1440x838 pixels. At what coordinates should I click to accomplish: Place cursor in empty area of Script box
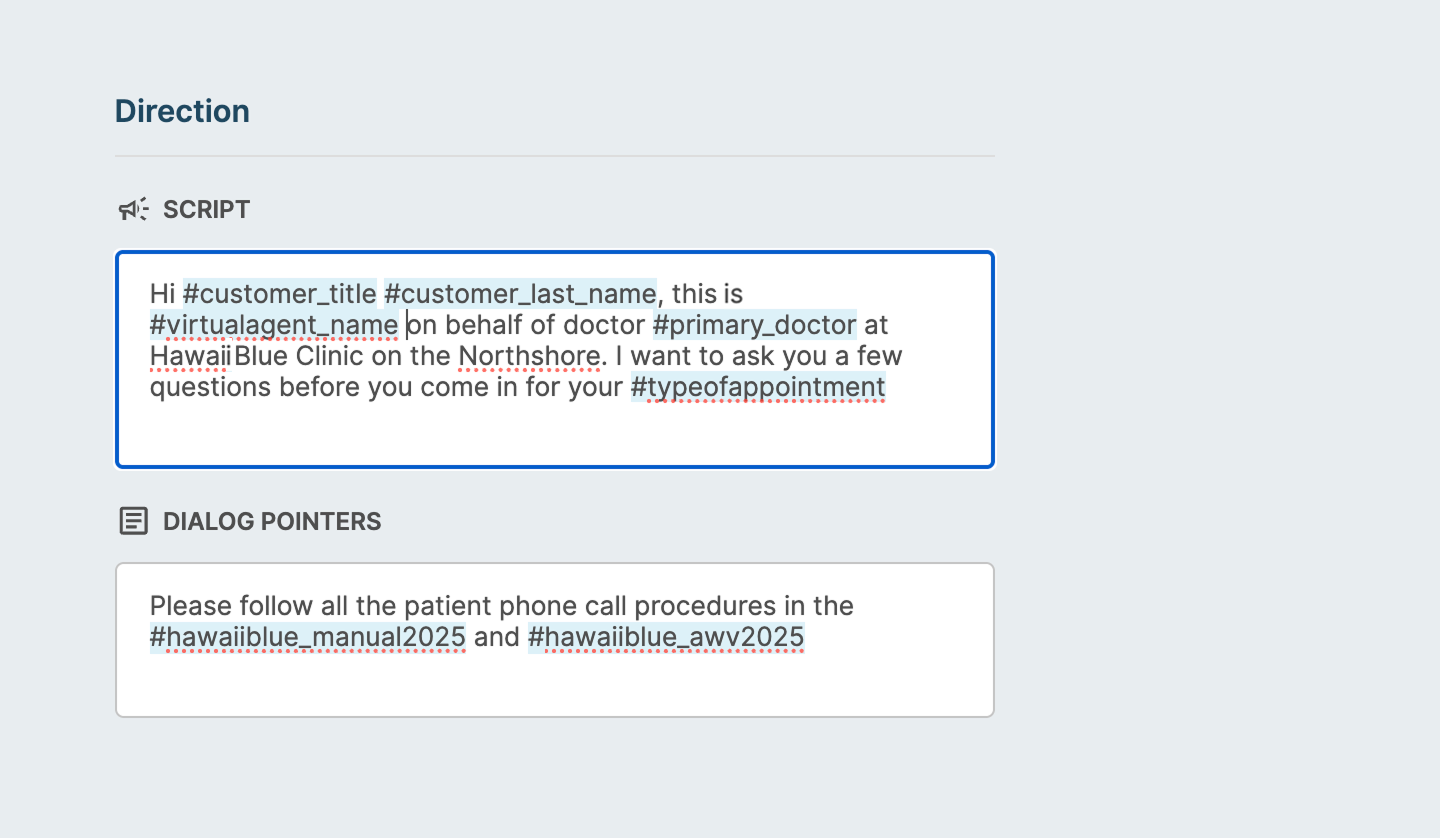click(555, 435)
